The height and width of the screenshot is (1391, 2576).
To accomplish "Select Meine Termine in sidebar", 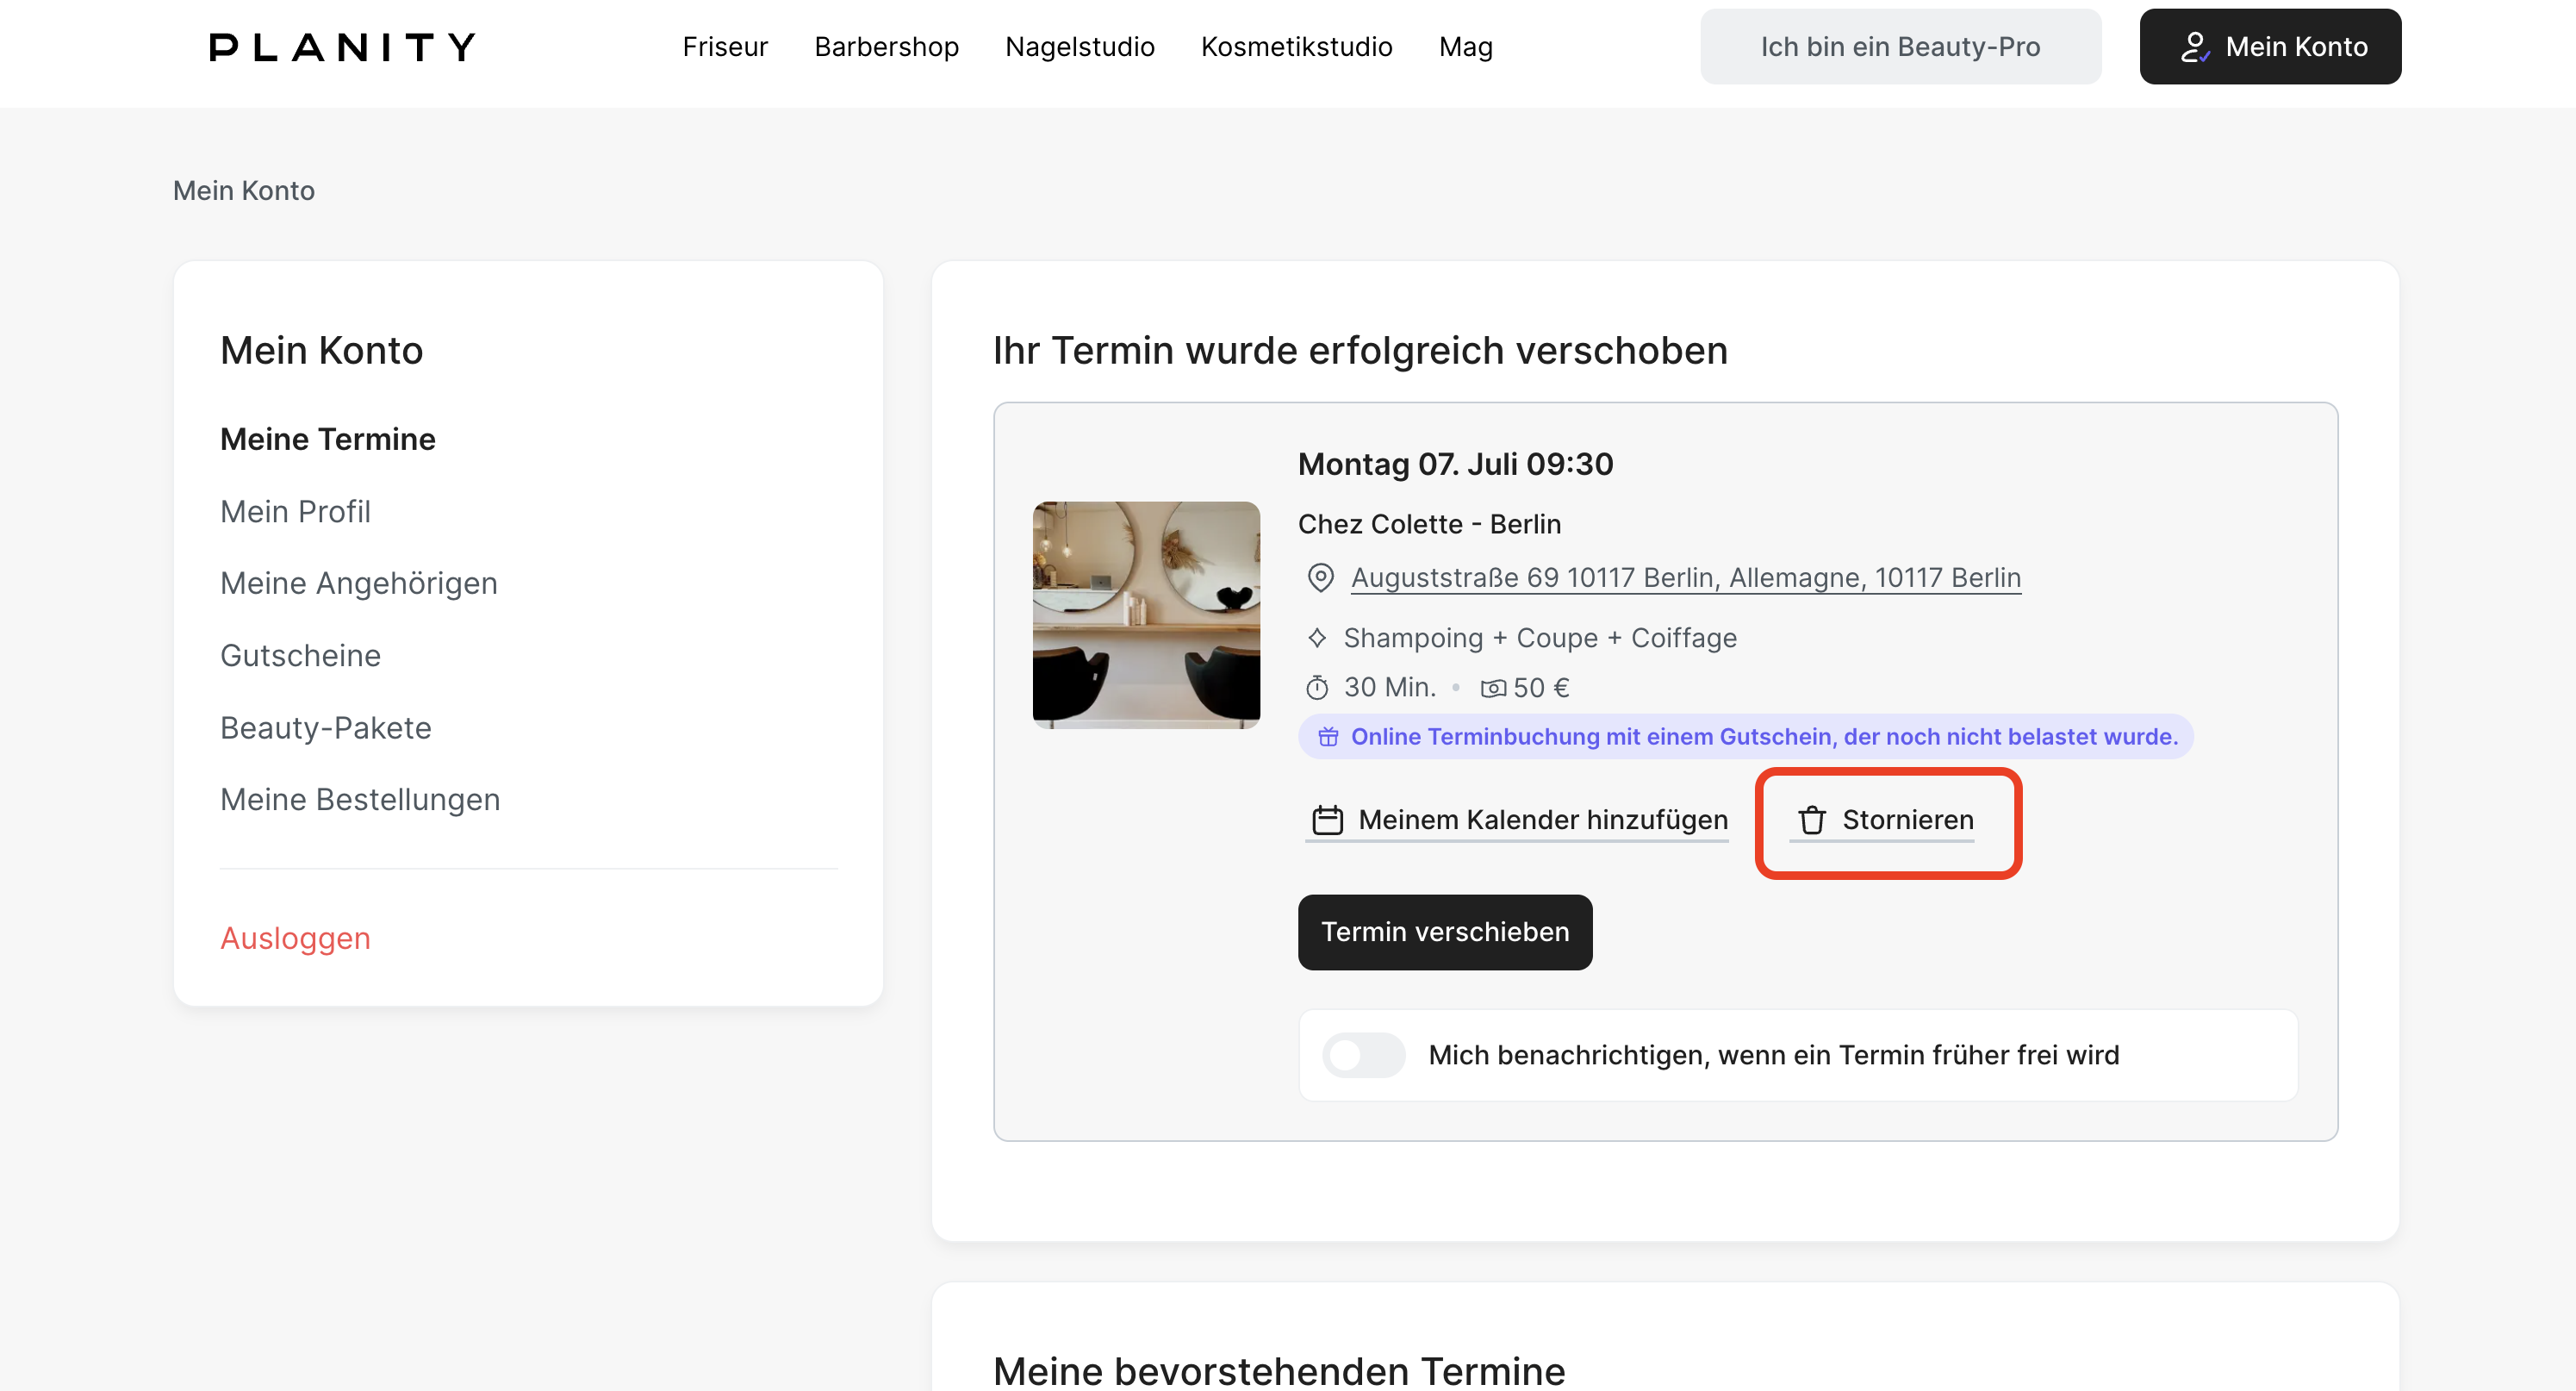I will (328, 439).
